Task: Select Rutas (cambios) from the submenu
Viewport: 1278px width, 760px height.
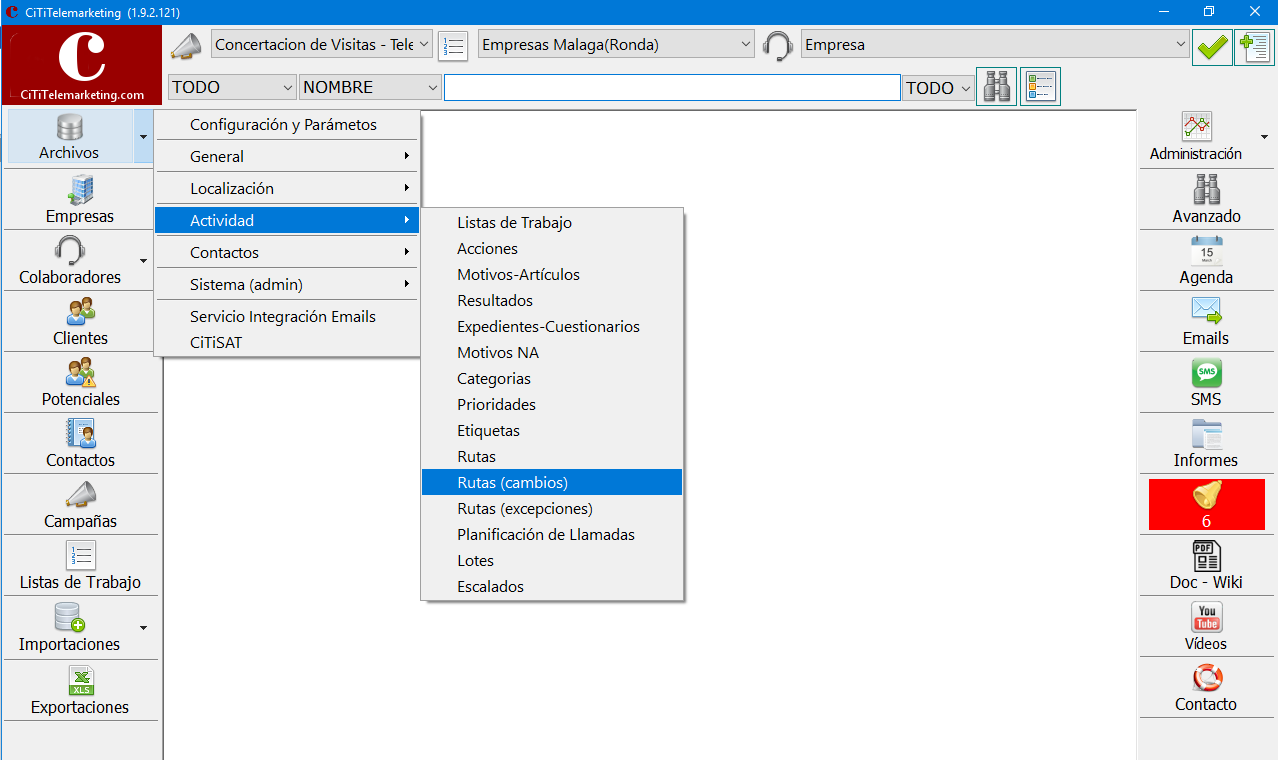Action: [x=552, y=483]
